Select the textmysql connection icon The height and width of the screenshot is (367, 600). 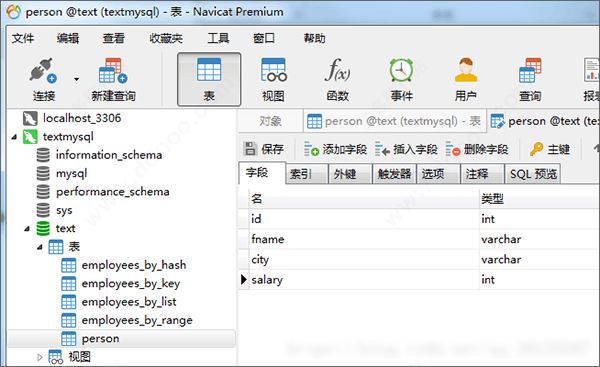30,137
